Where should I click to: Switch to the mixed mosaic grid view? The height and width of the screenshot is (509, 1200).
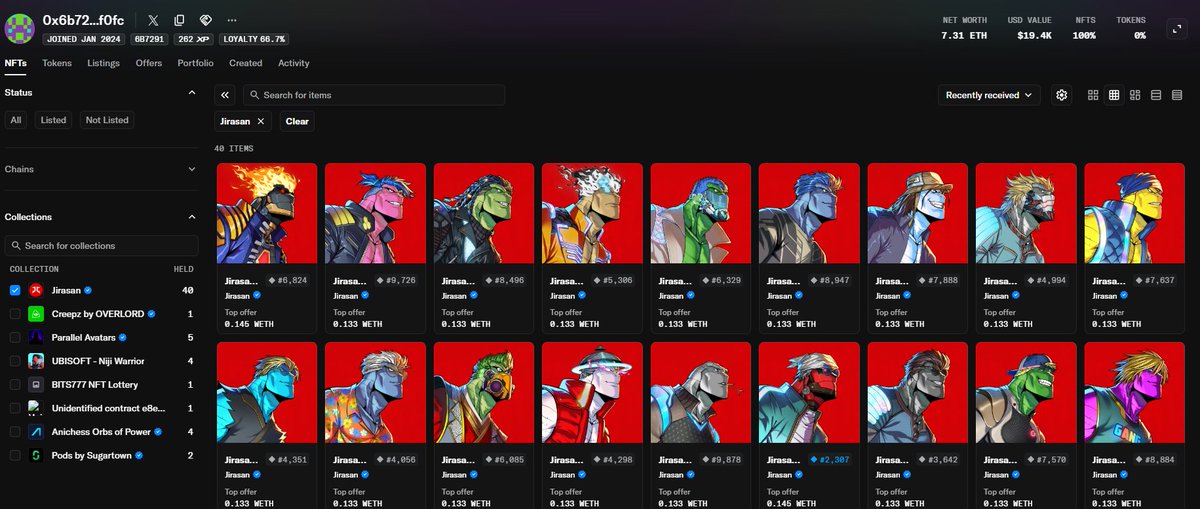point(1135,95)
